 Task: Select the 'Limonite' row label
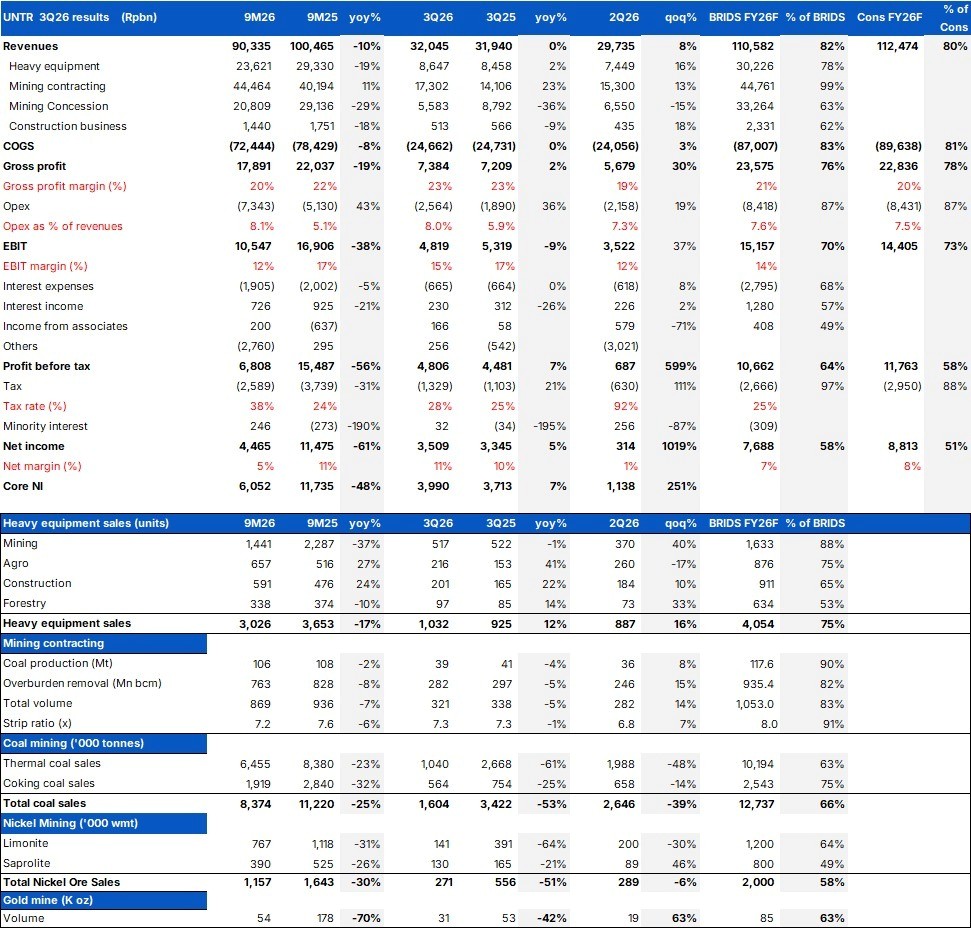point(25,843)
